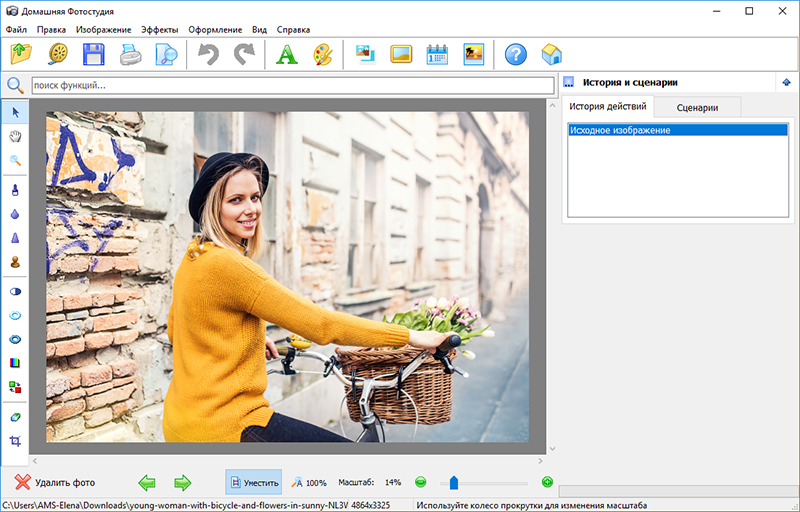Viewport: 800px width, 512px height.
Task: Select the blur drop tool
Action: (15, 214)
